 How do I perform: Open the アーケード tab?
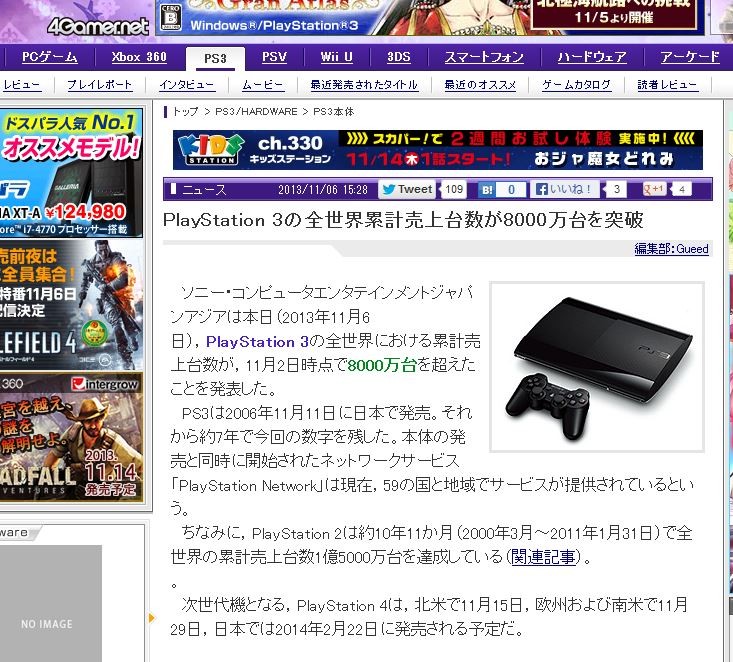pos(690,57)
